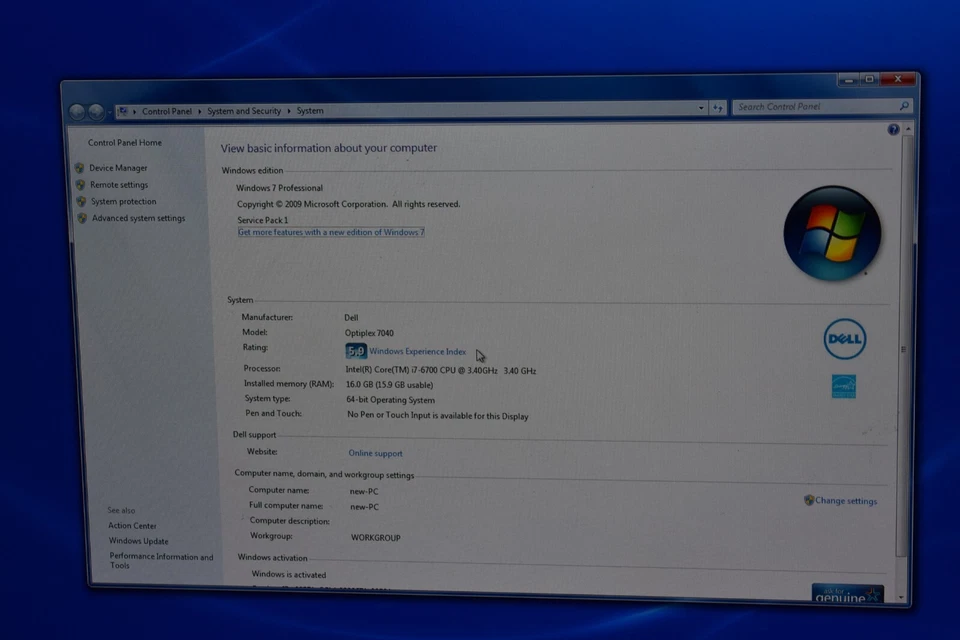Open Device Manager from the left sidebar

point(118,168)
